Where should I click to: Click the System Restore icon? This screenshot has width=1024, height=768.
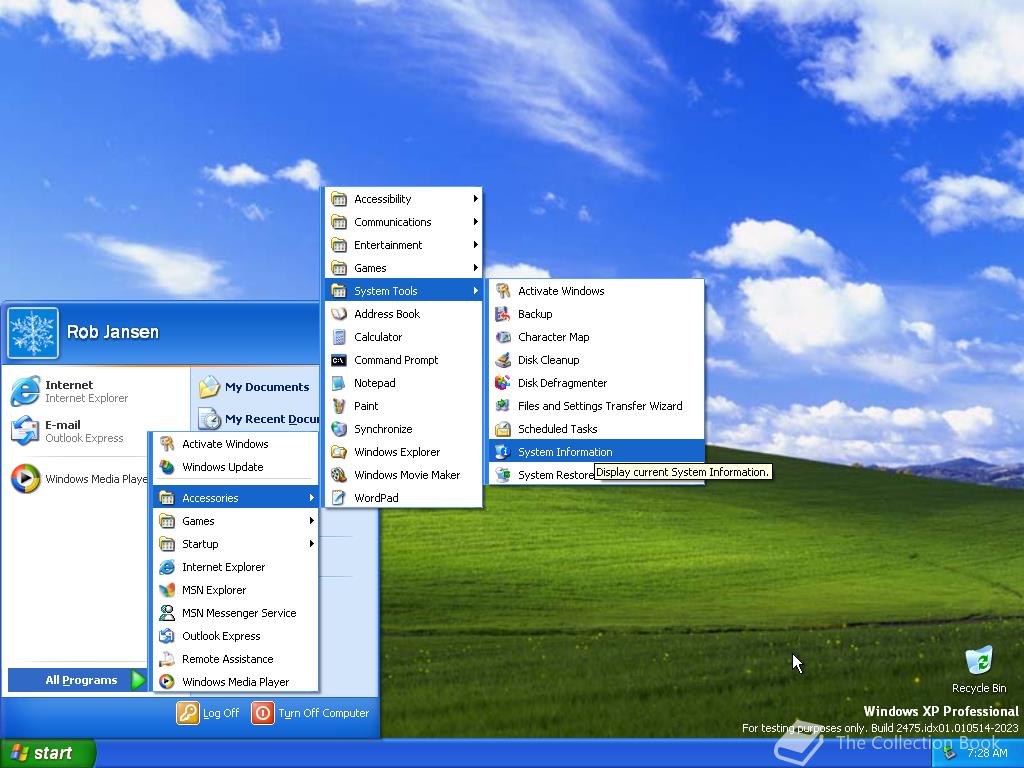point(502,475)
